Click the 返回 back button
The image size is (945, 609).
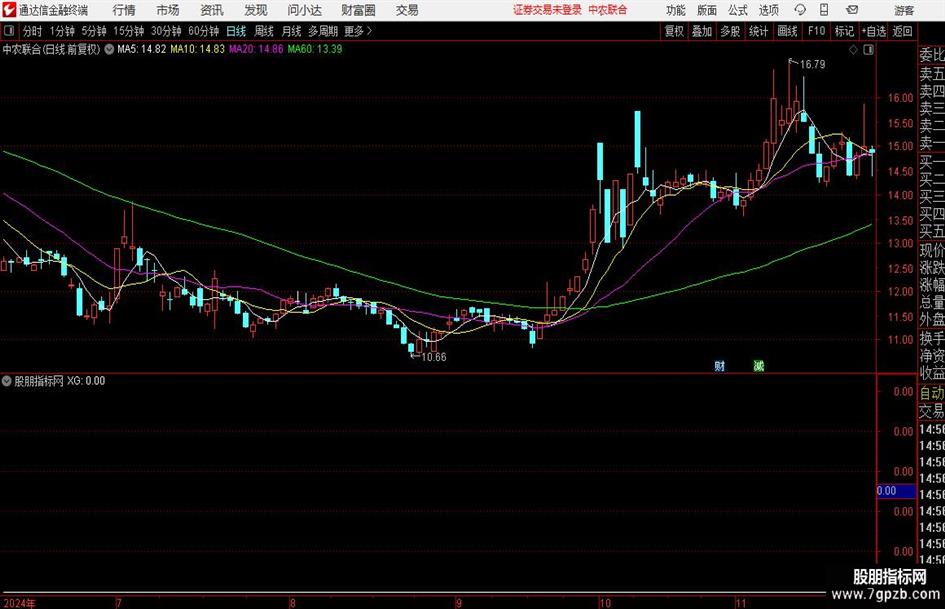pyautogui.click(x=902, y=31)
